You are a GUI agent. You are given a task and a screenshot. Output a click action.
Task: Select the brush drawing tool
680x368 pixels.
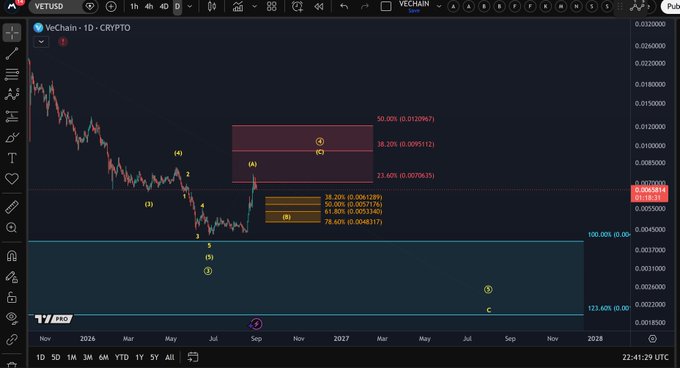[12, 137]
